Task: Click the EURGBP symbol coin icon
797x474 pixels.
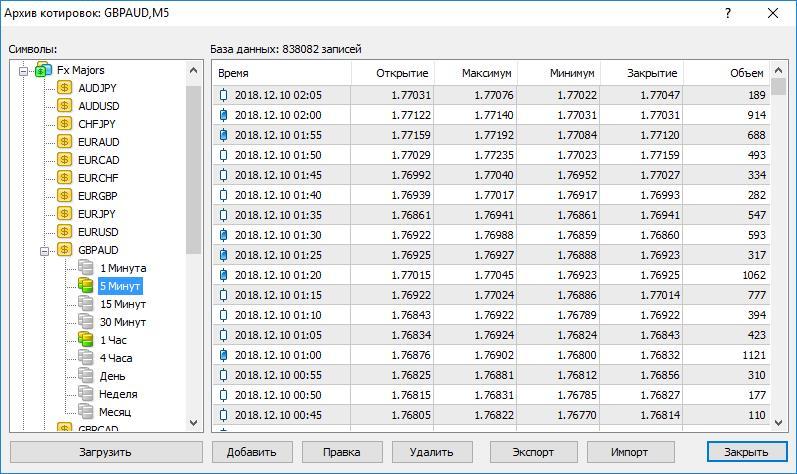Action: [66, 196]
